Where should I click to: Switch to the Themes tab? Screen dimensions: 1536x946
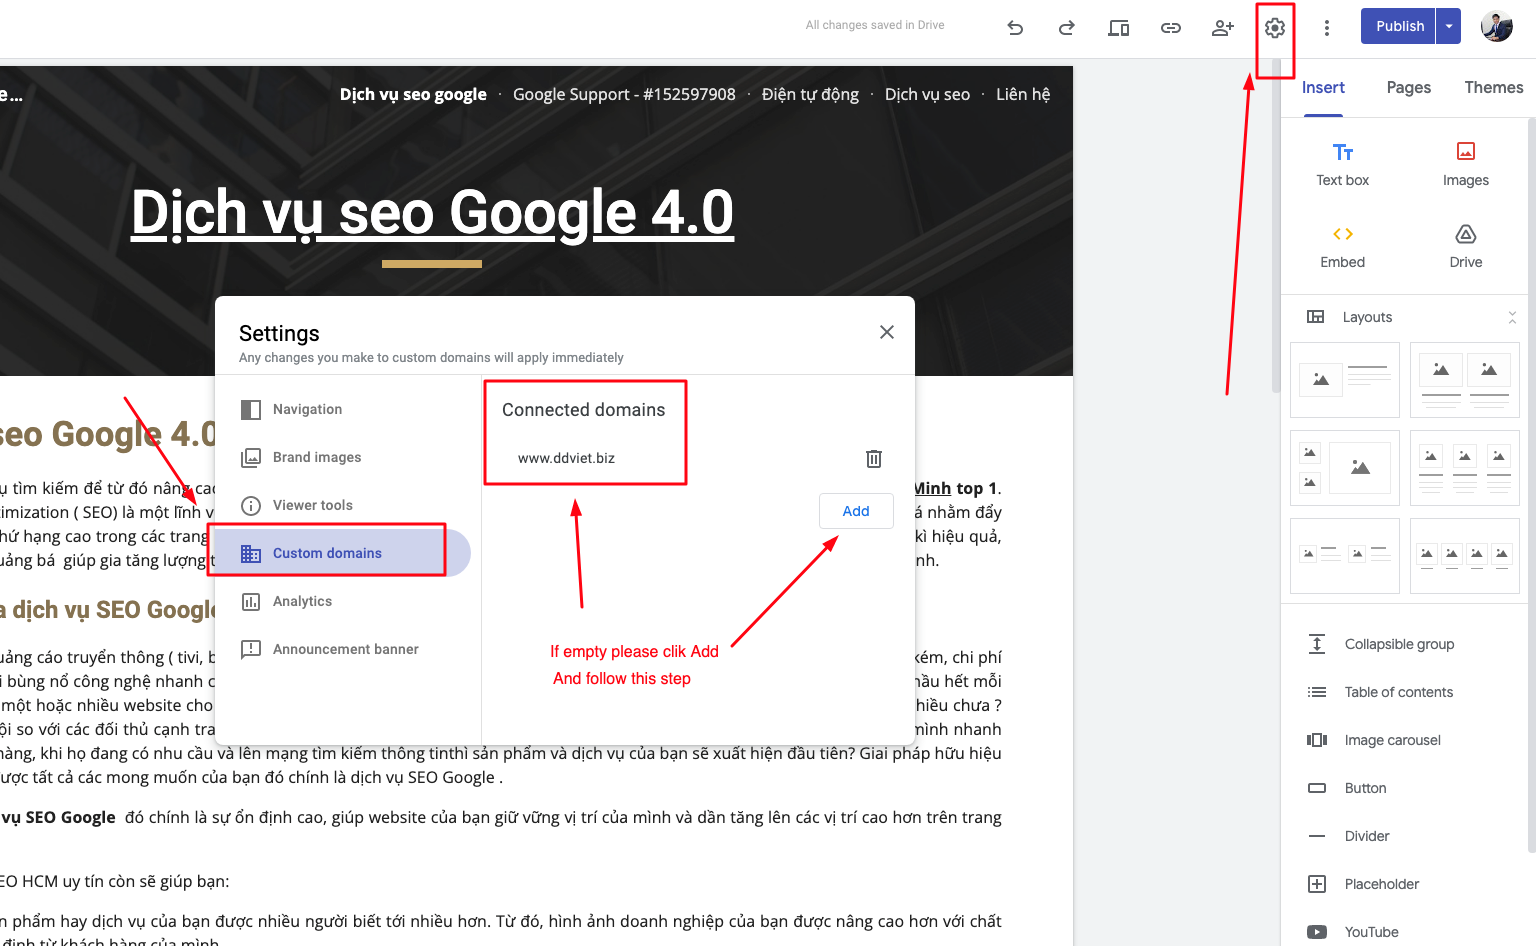click(1494, 88)
